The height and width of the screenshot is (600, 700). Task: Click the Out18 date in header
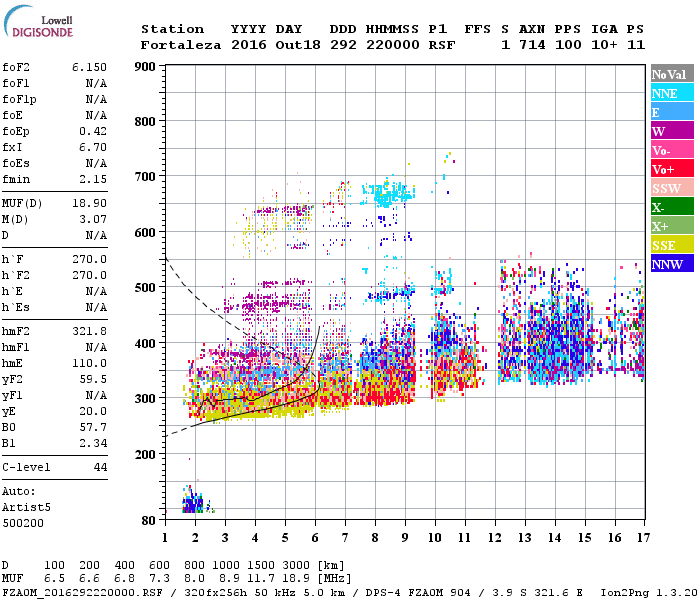pos(298,45)
